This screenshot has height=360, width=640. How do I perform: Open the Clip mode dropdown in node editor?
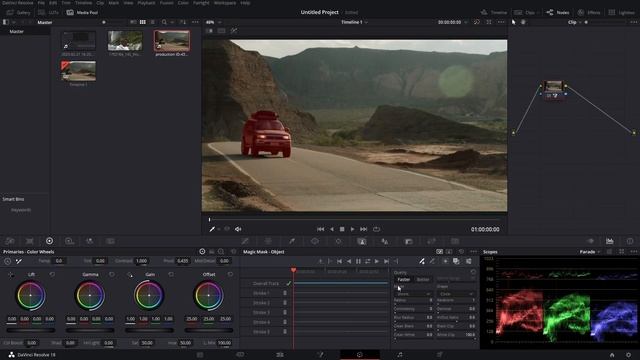pyautogui.click(x=574, y=22)
